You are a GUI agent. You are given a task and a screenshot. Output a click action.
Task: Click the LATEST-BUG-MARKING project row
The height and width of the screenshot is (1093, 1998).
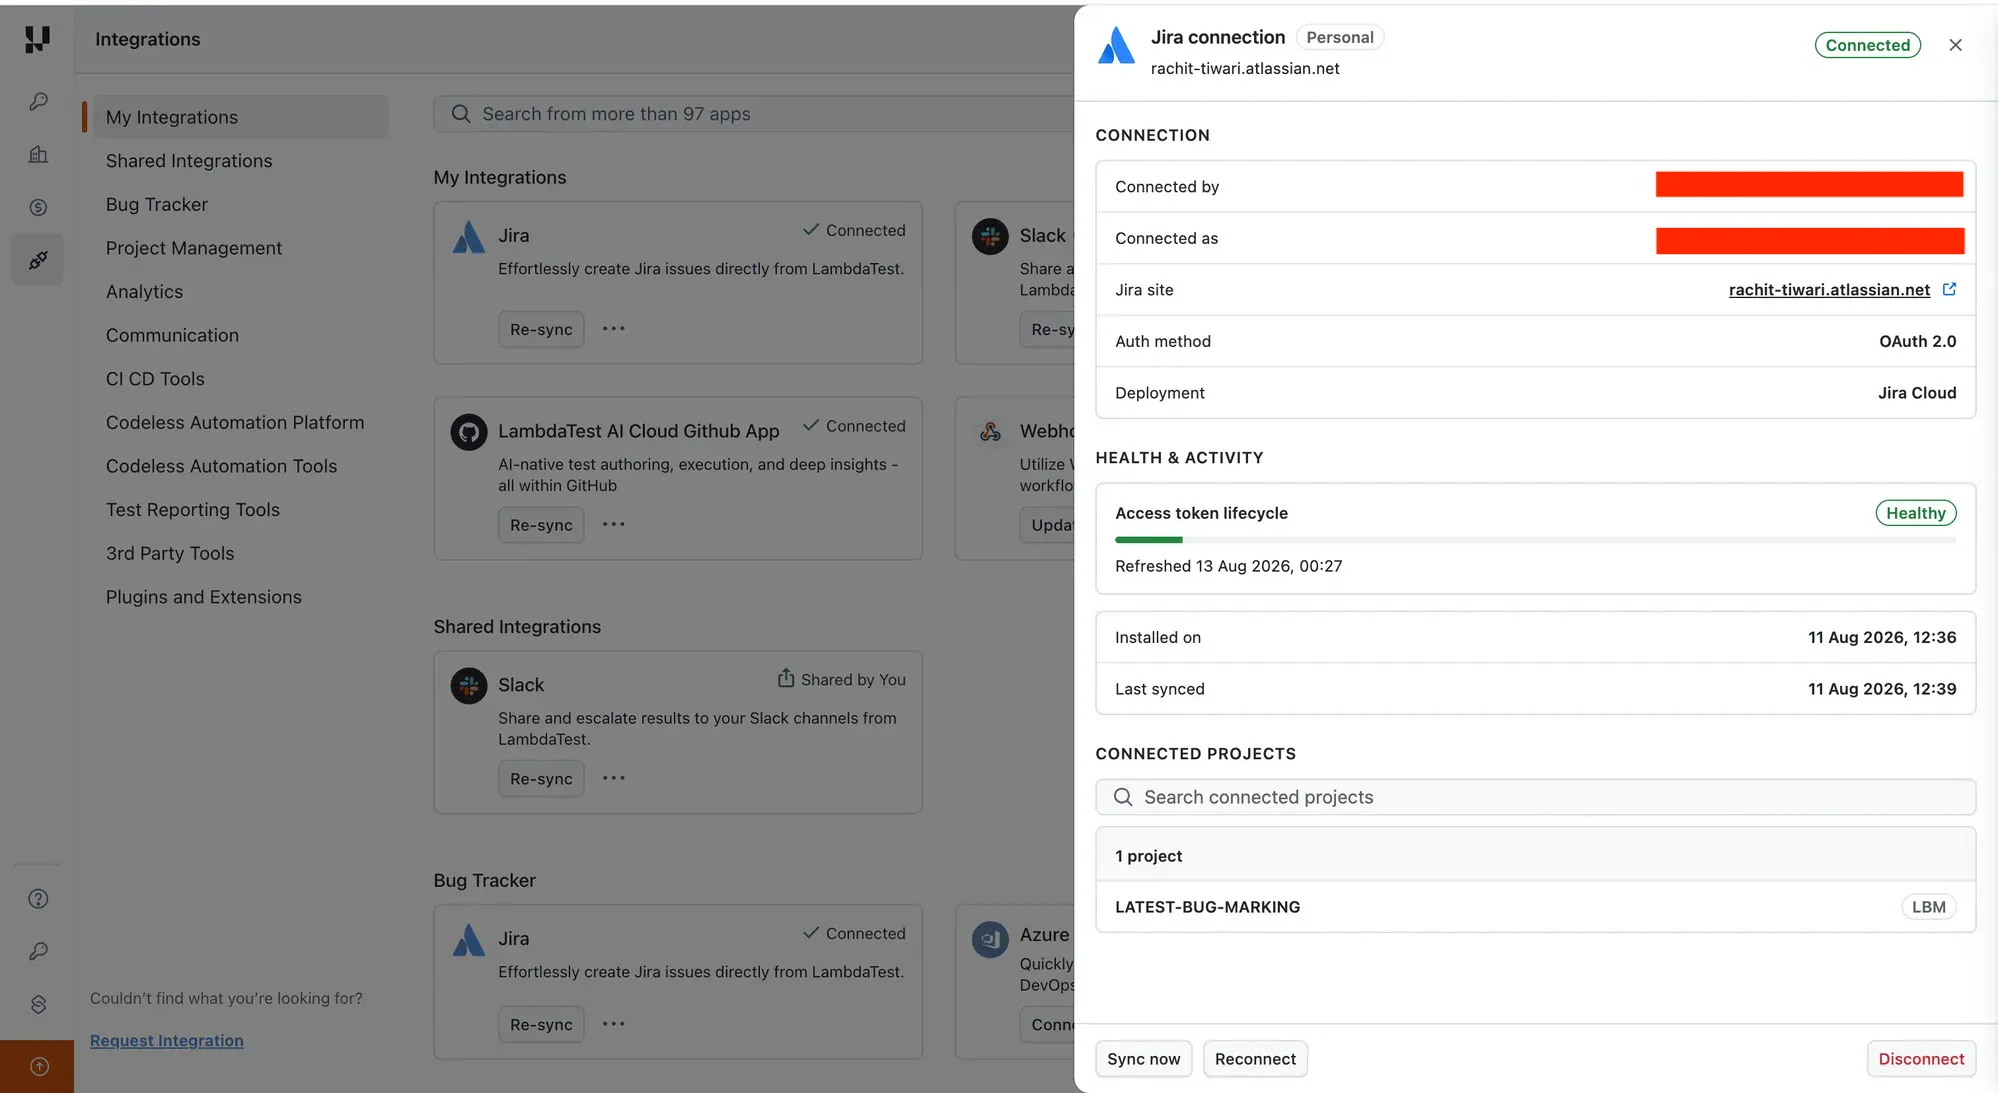[1535, 907]
